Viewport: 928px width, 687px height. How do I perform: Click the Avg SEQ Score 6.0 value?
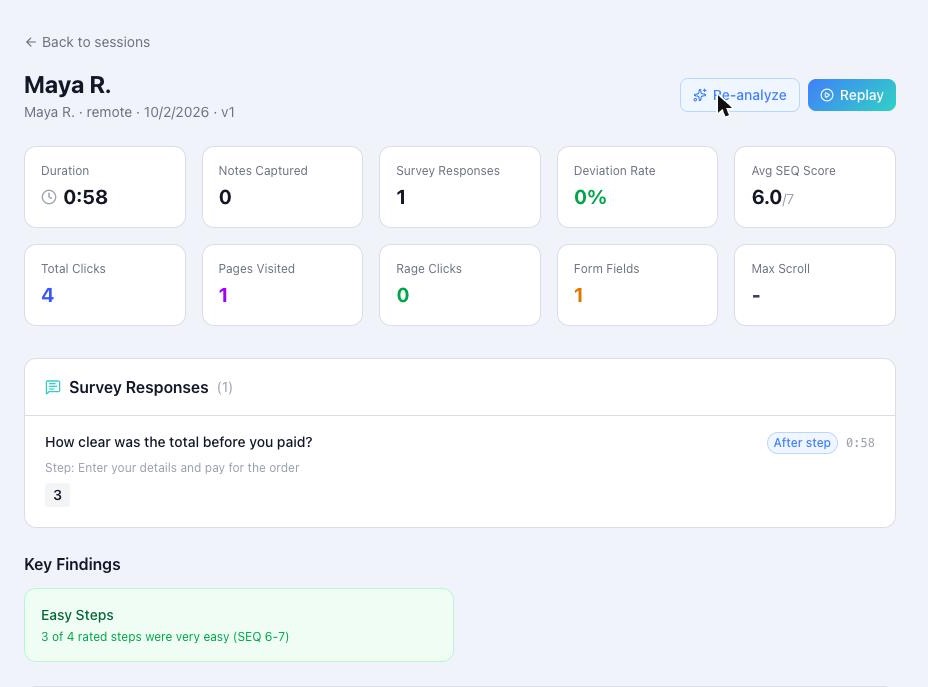(766, 197)
